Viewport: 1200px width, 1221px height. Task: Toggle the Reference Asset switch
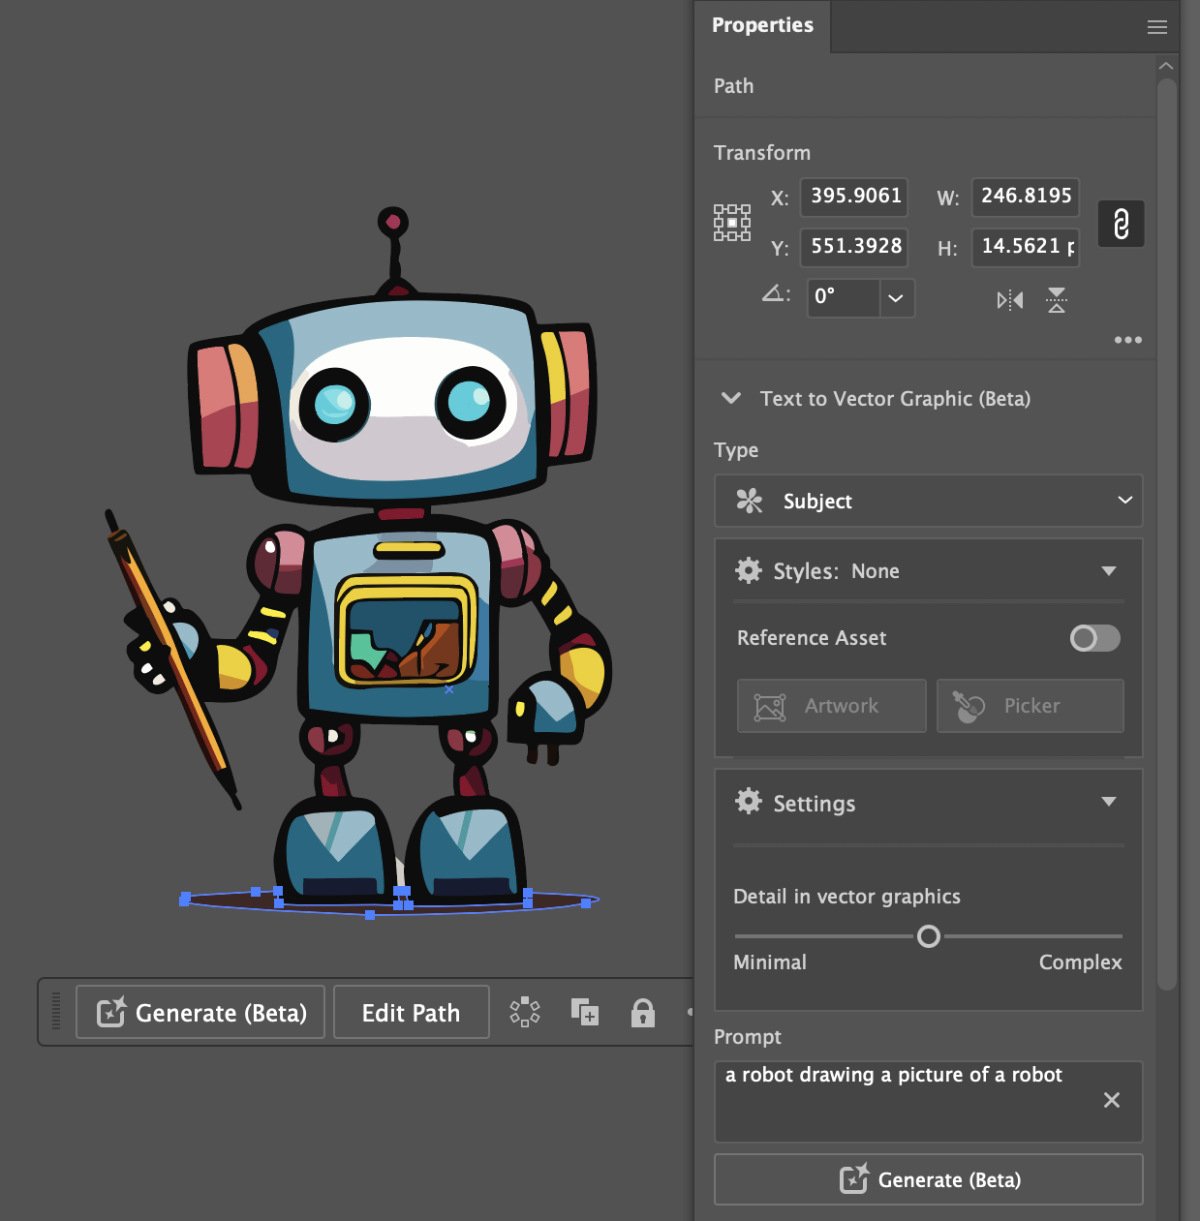coord(1094,638)
